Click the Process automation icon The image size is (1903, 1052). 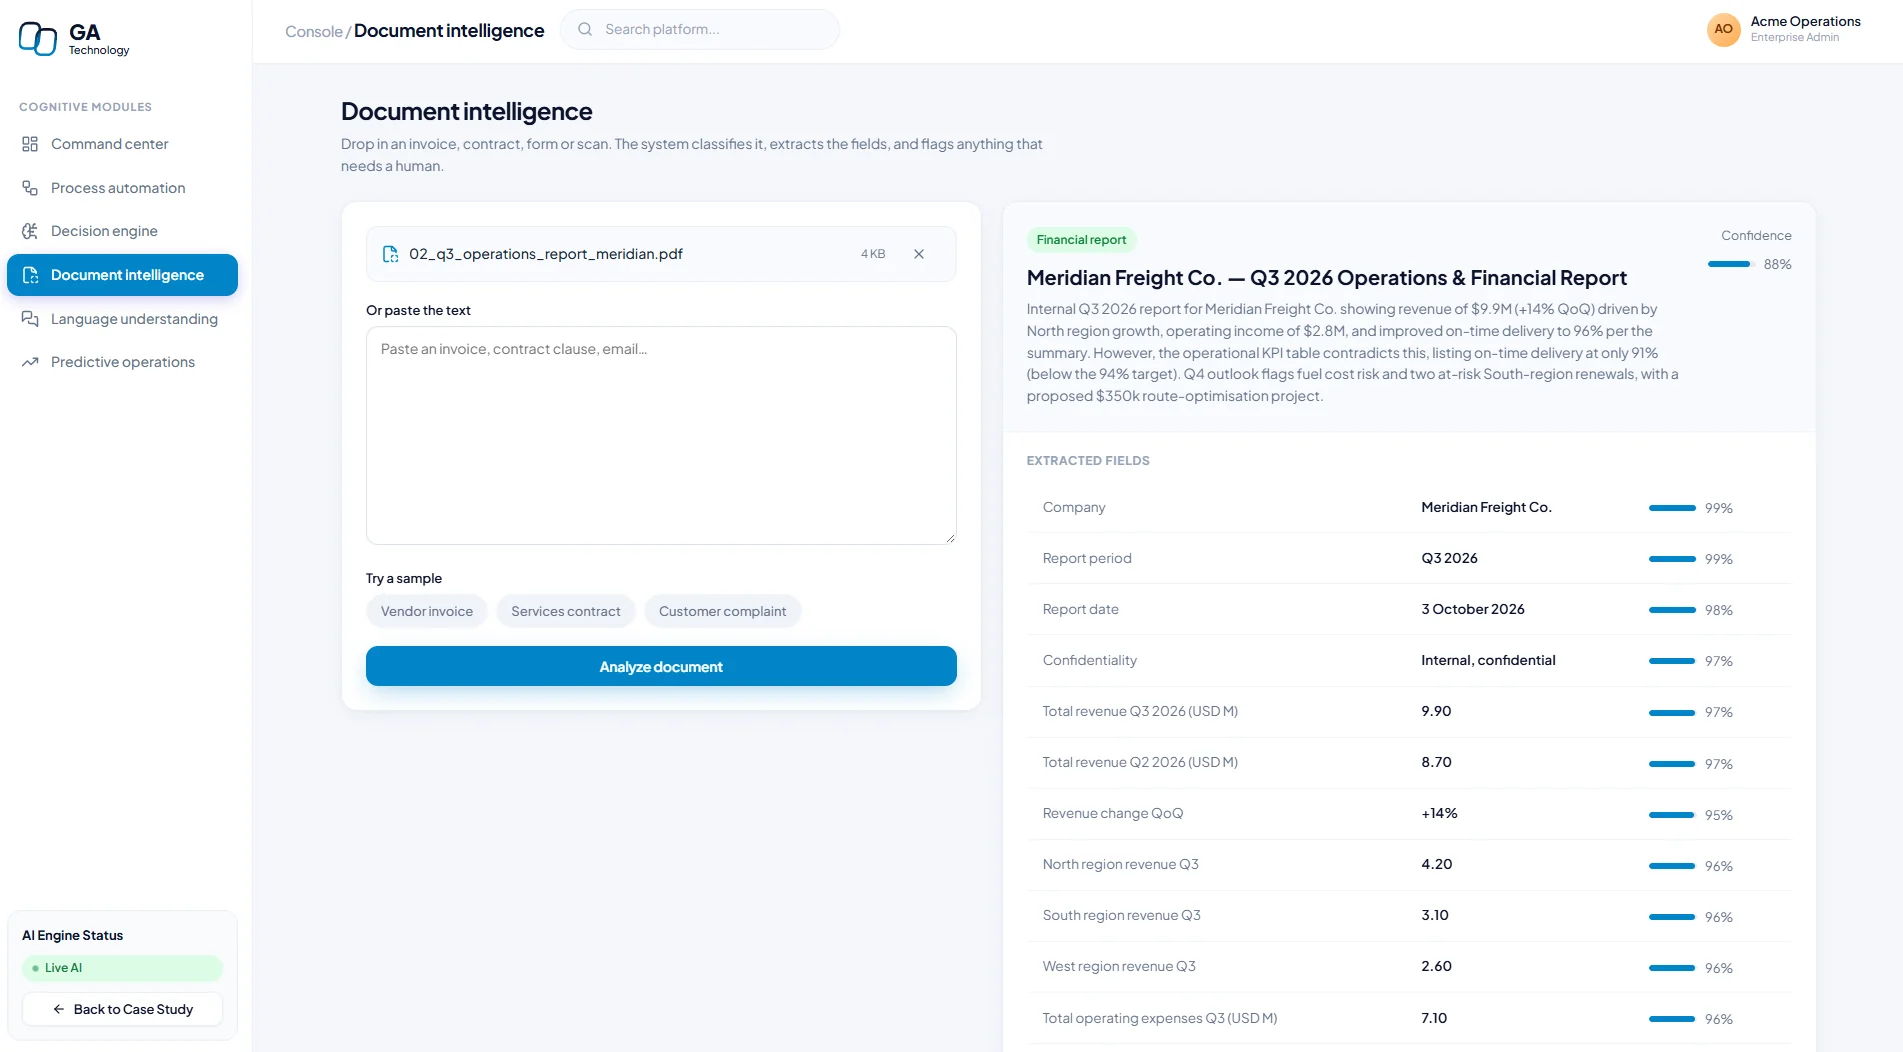(x=30, y=188)
